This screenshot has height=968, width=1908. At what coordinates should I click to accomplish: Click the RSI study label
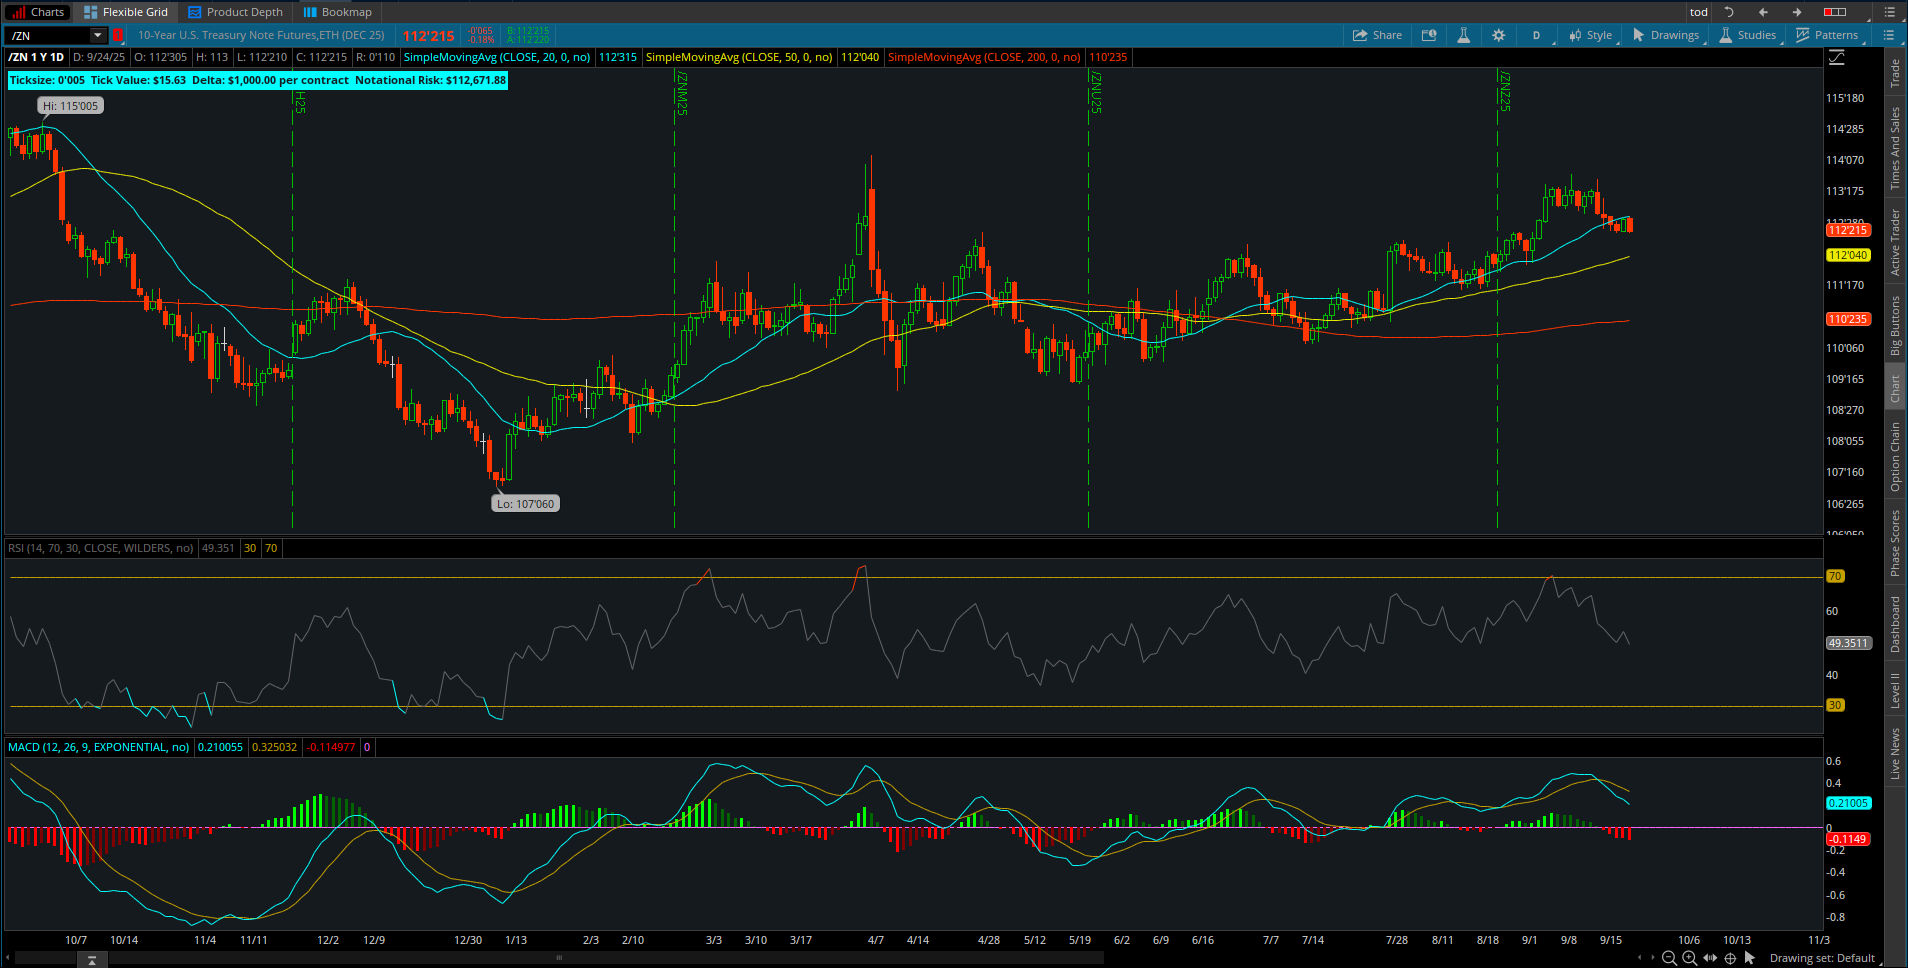pyautogui.click(x=100, y=548)
